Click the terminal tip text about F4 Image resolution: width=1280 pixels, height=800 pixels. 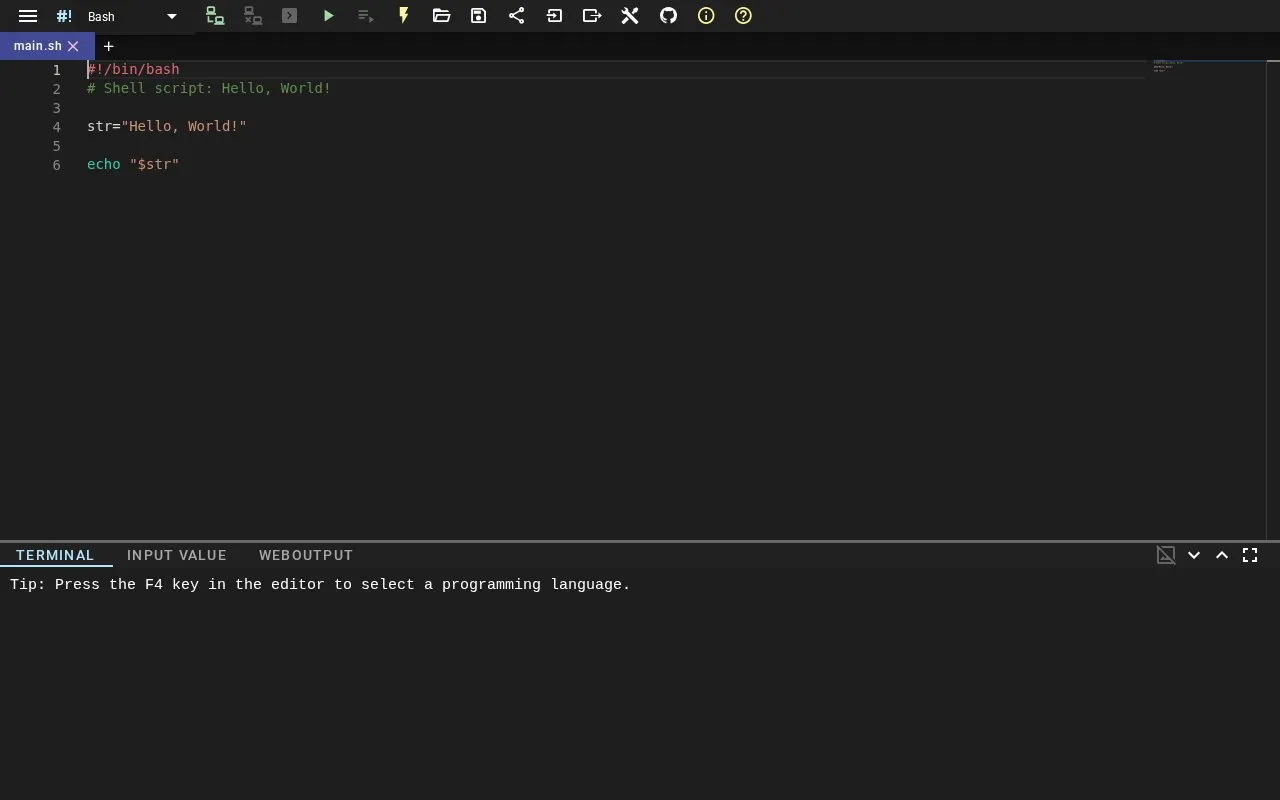(320, 584)
